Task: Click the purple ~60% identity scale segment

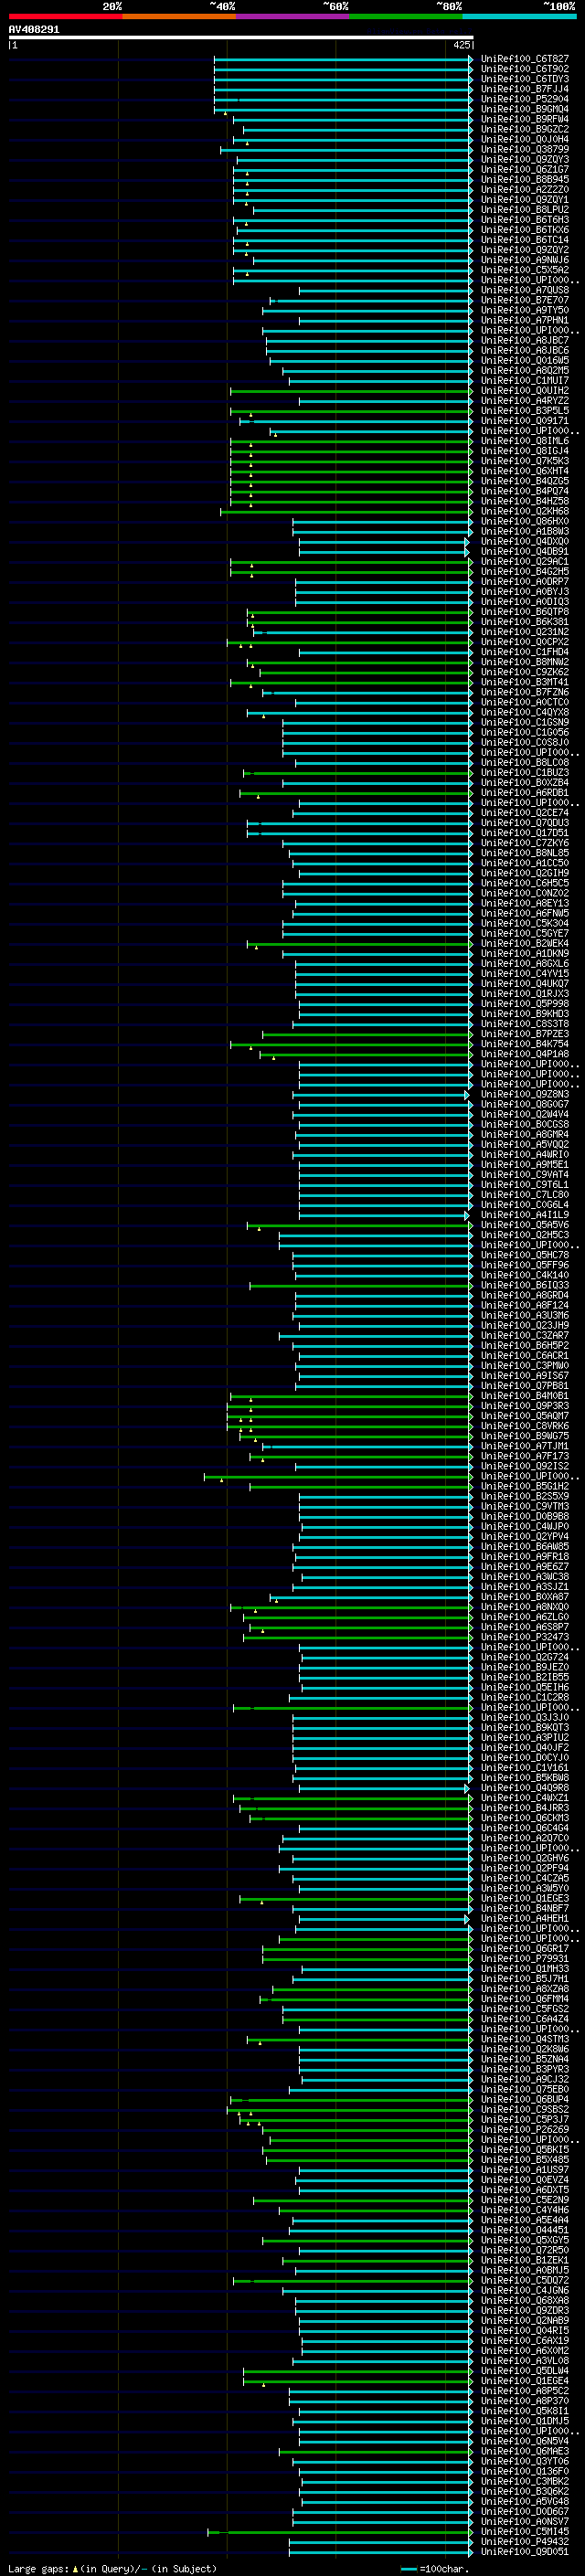Action: 292,16
